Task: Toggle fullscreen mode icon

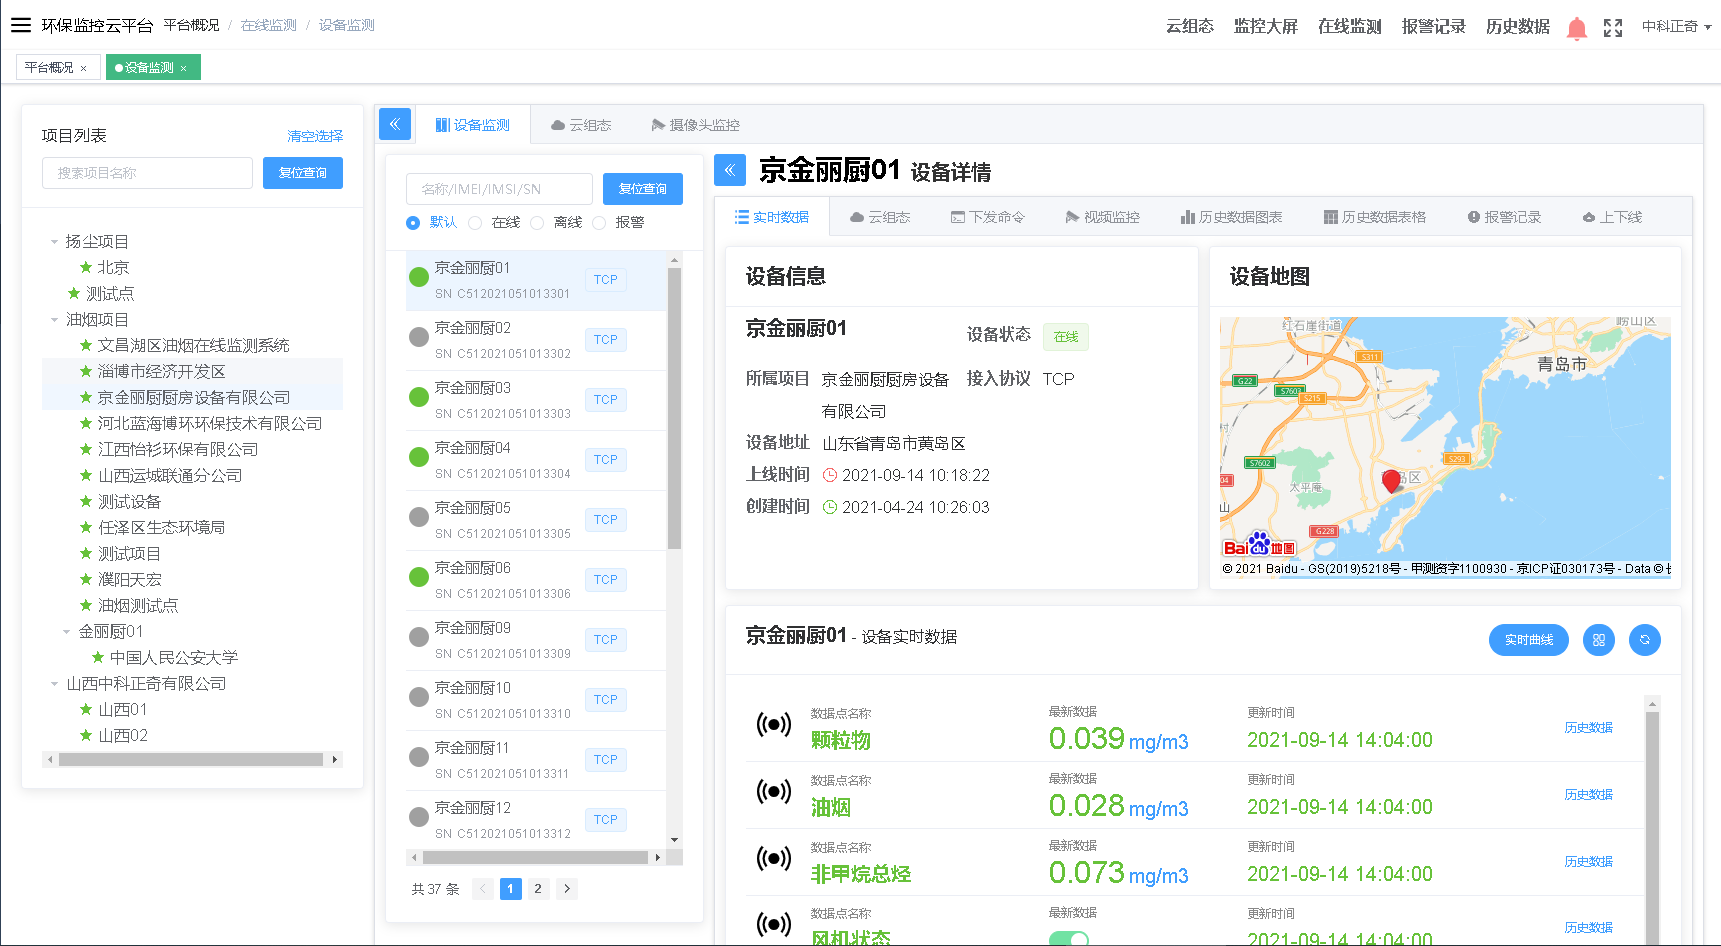Action: [1612, 28]
